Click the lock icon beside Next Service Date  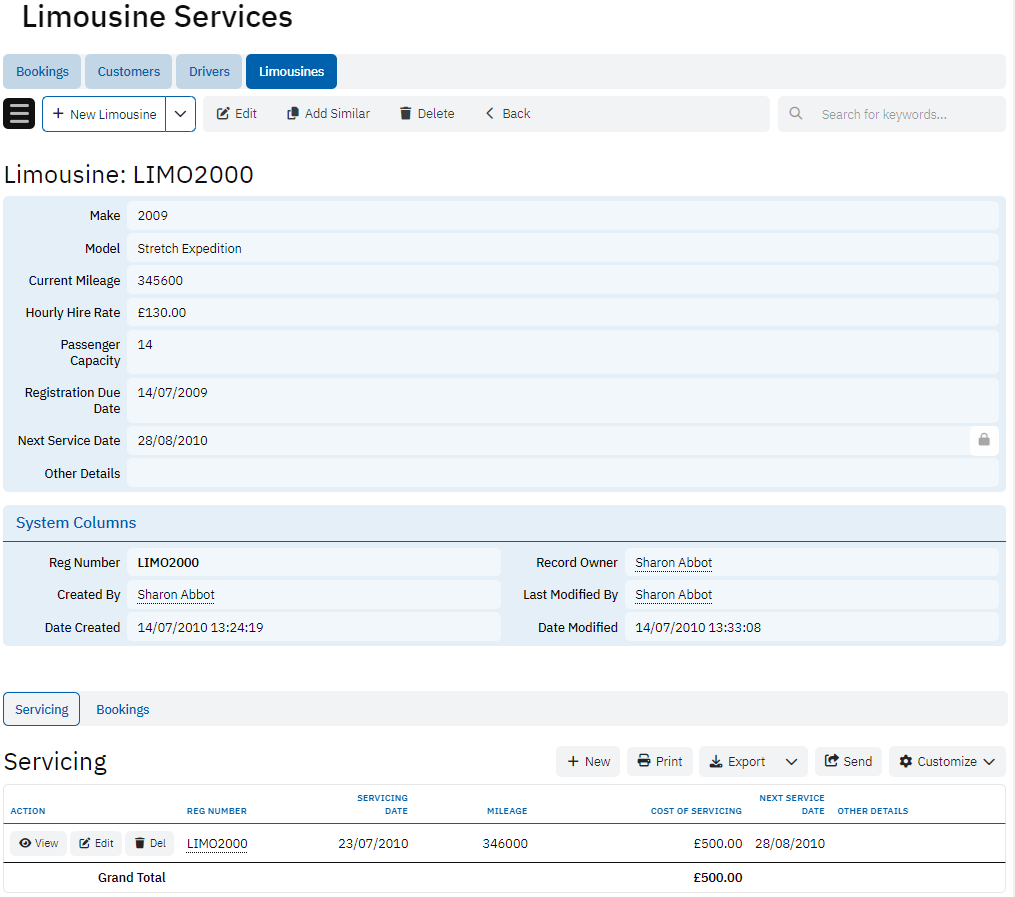(x=983, y=440)
